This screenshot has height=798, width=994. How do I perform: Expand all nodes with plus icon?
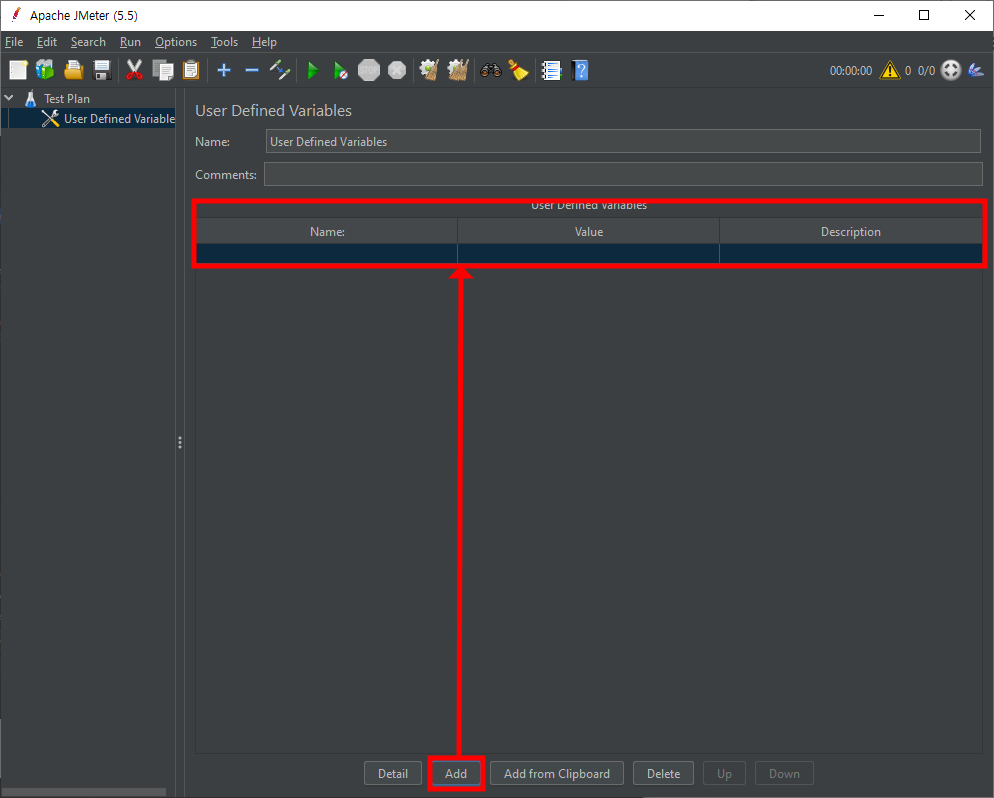pyautogui.click(x=224, y=70)
